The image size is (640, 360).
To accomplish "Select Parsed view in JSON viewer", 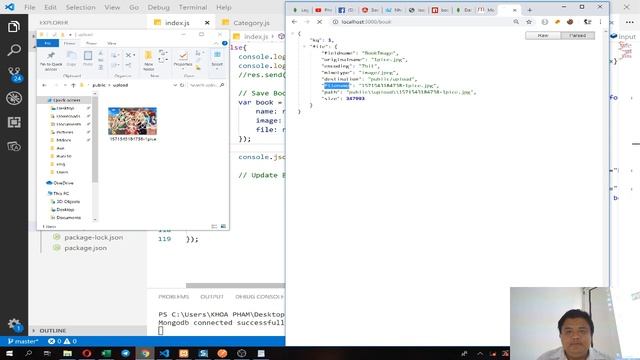I will (577, 36).
